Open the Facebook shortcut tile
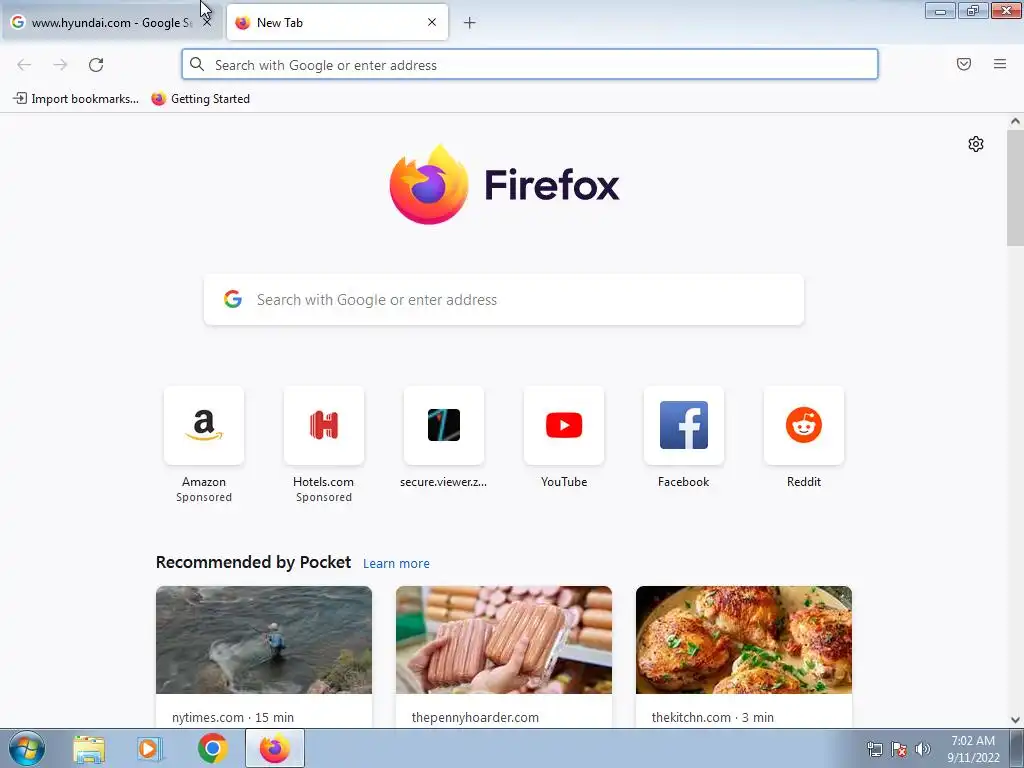Viewport: 1024px width, 768px height. coord(684,425)
